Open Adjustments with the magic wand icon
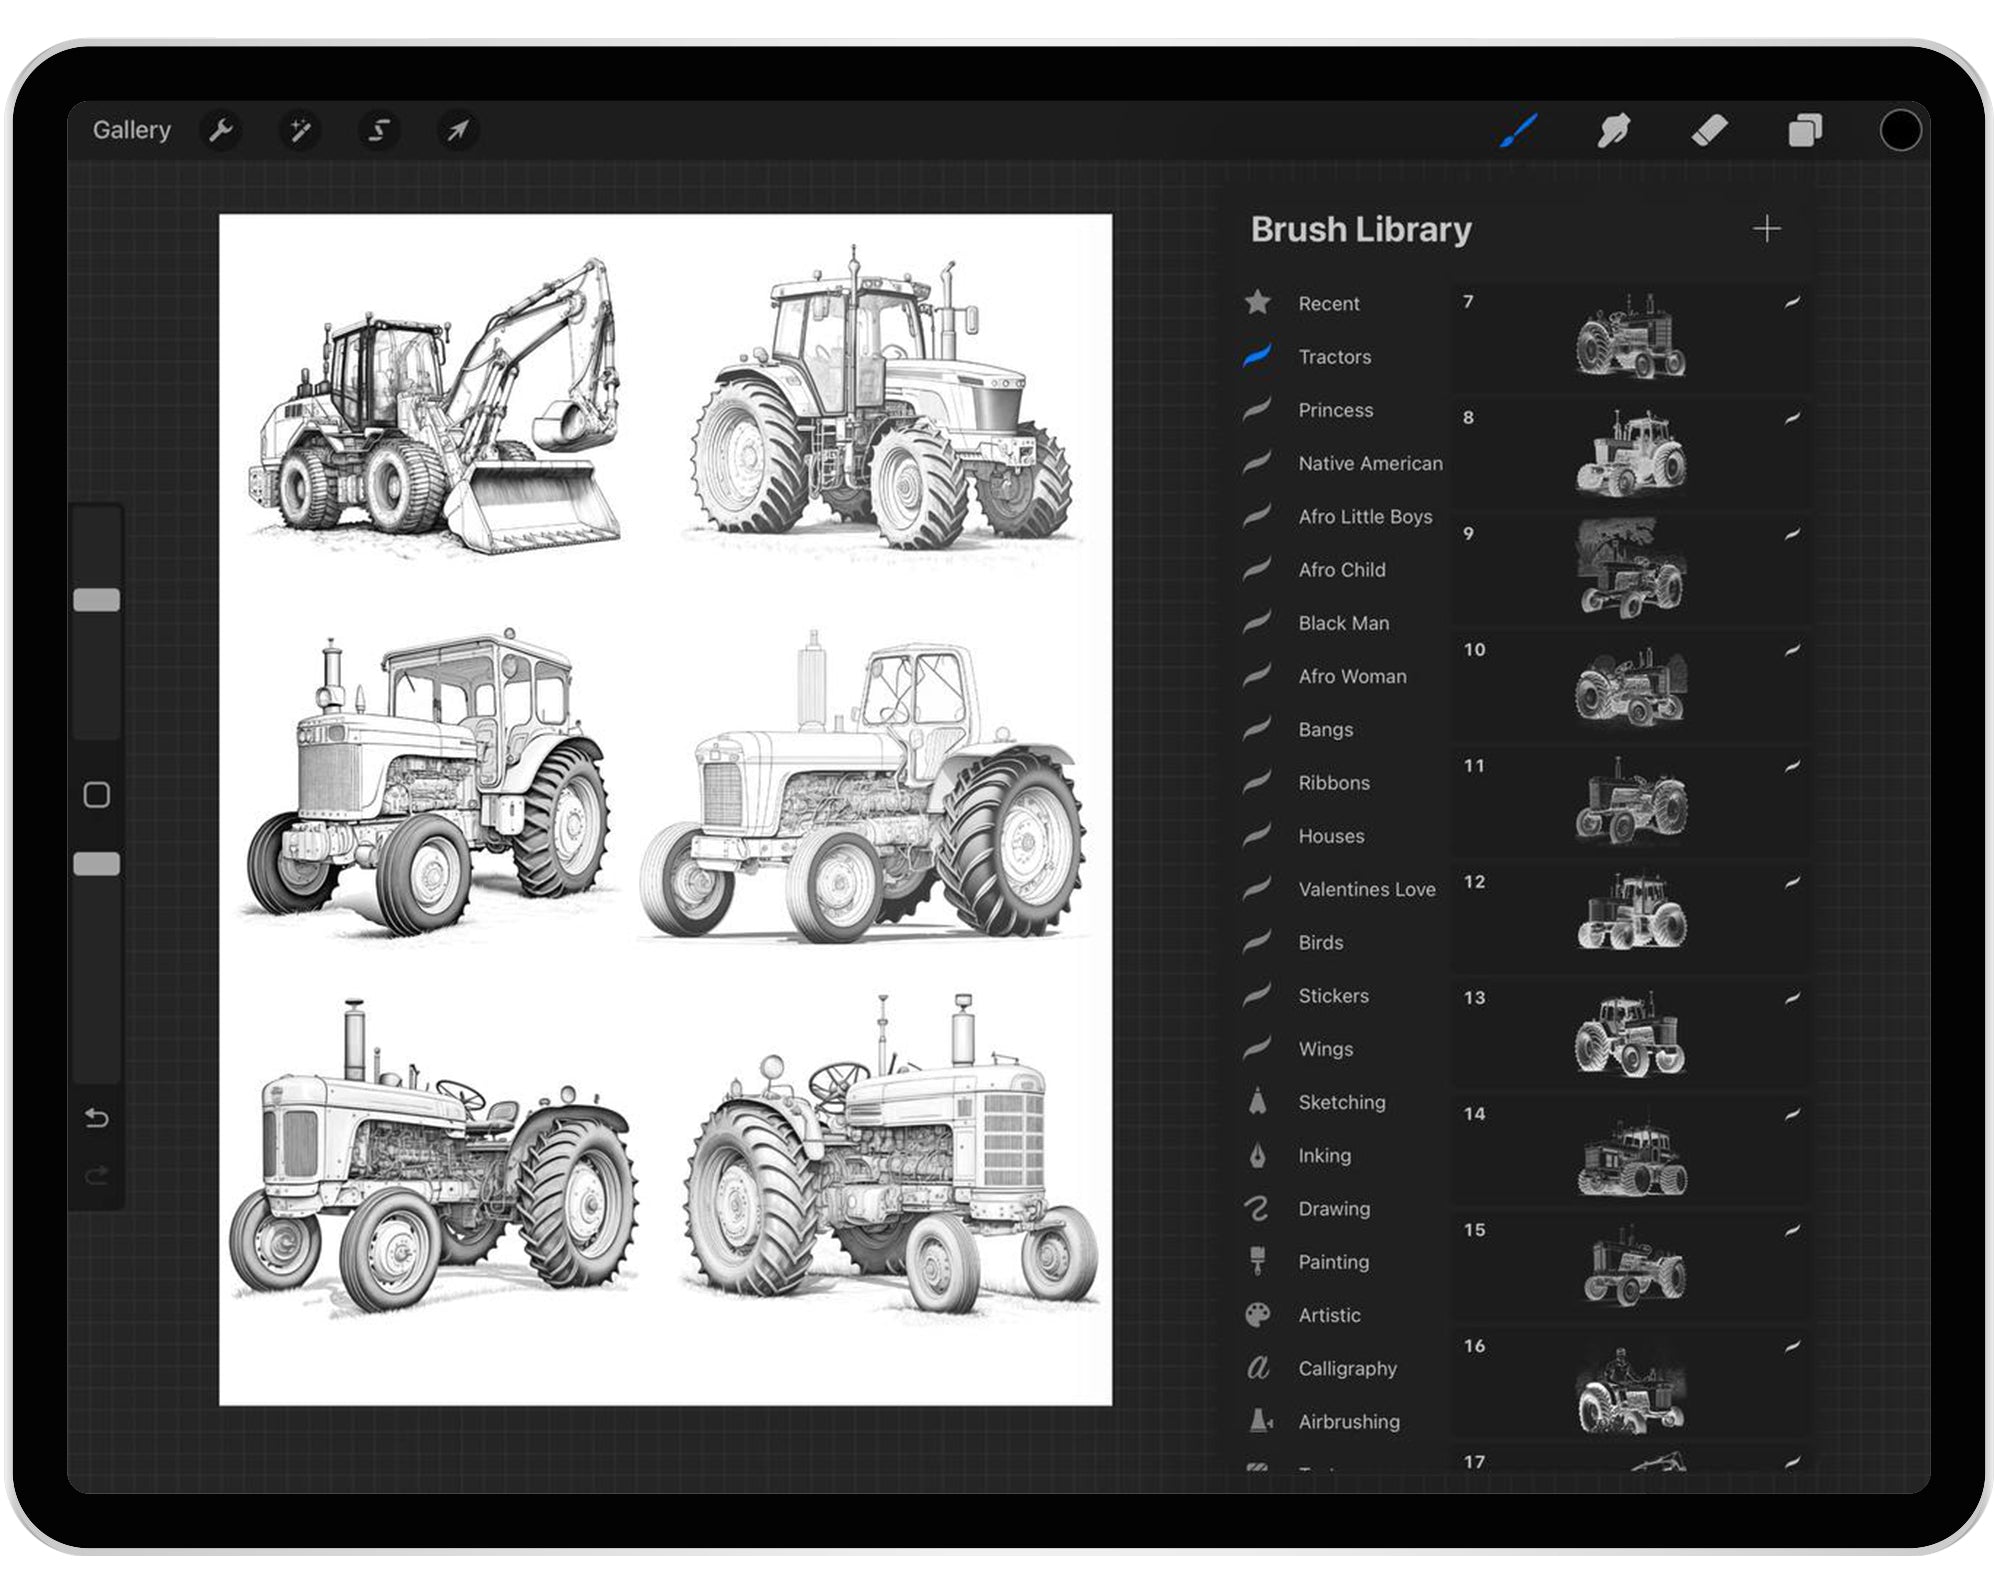The image size is (2000, 1589). pyautogui.click(x=300, y=129)
